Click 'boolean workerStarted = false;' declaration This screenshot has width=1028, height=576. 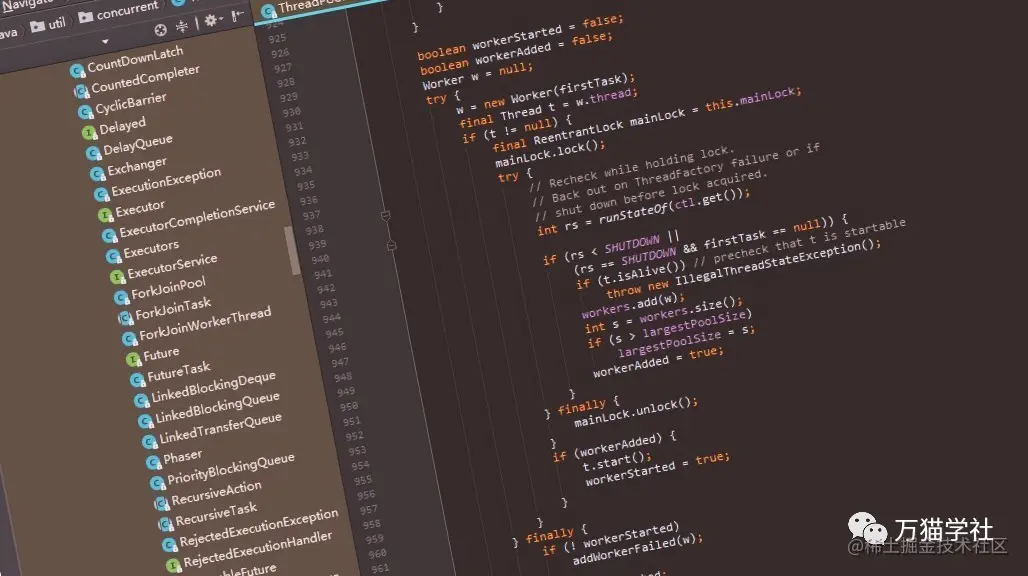pyautogui.click(x=520, y=37)
